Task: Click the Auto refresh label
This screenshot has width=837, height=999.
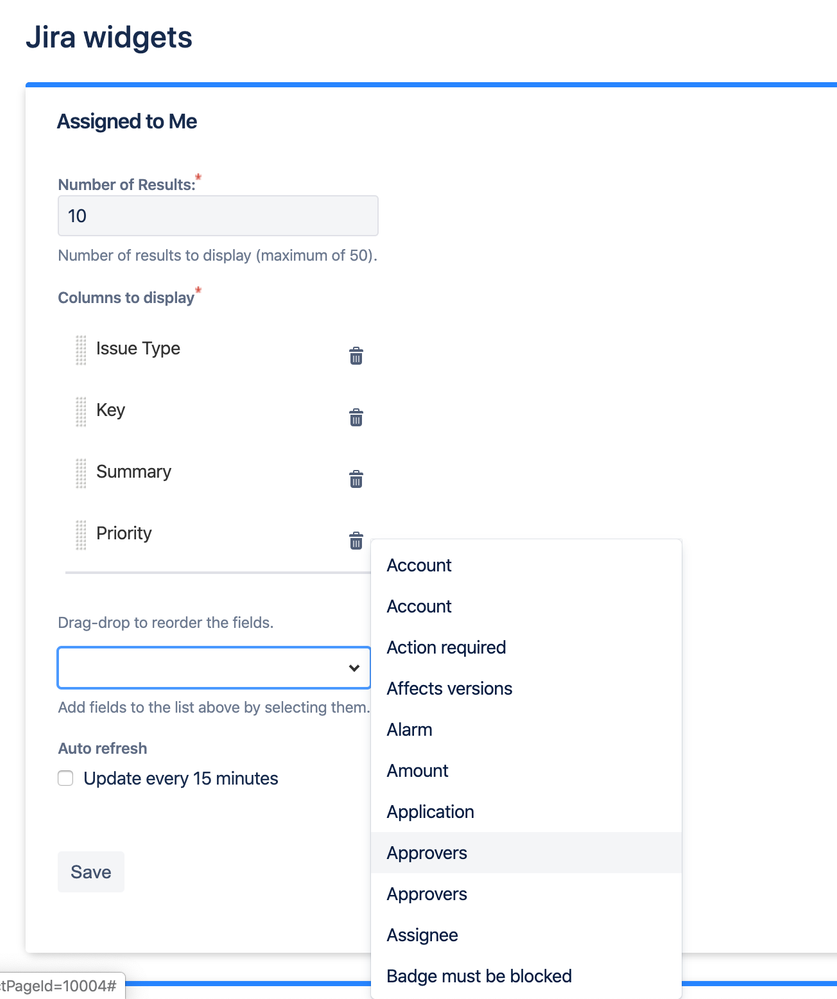Action: coord(103,748)
